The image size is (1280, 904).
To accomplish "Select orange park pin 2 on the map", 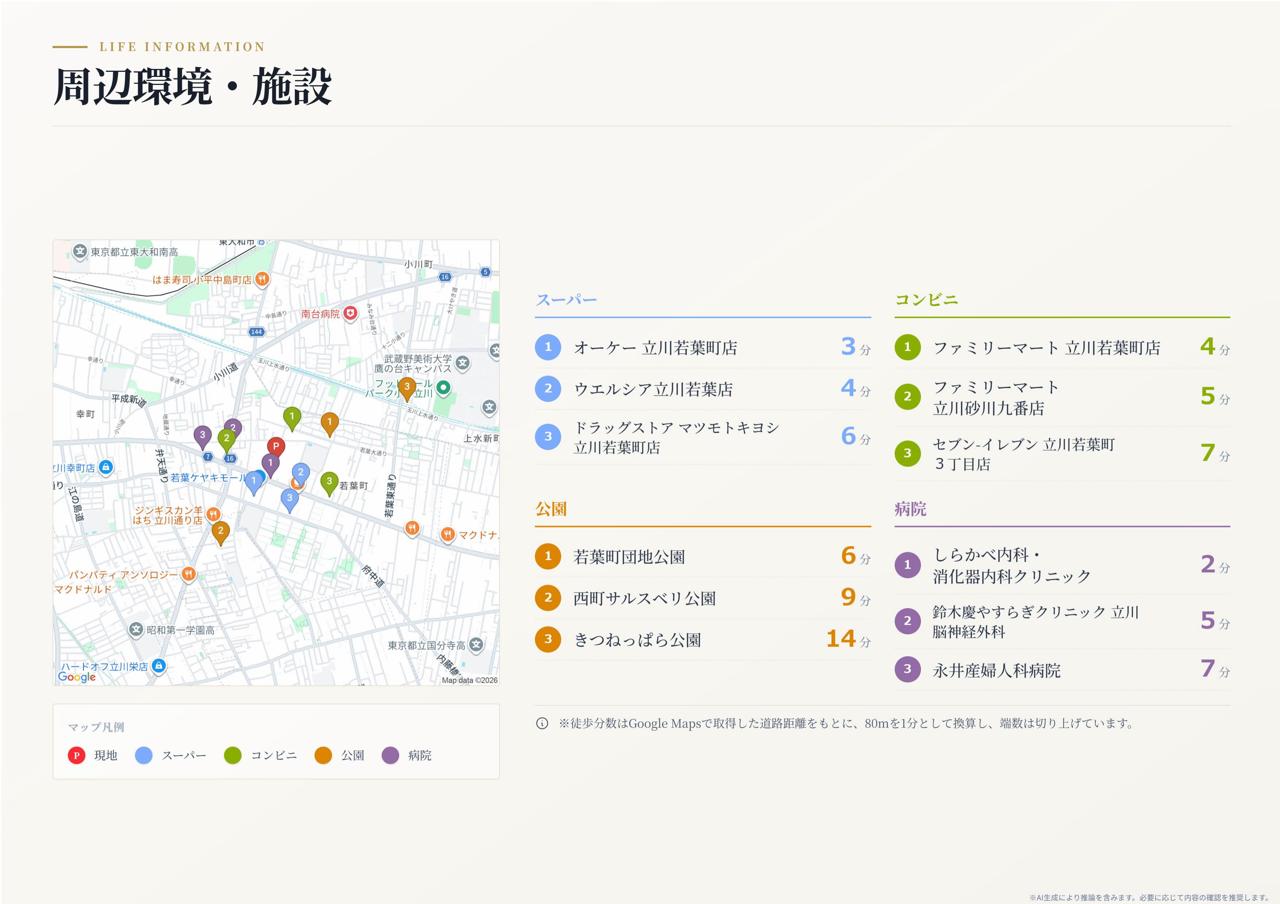I will click(x=221, y=532).
